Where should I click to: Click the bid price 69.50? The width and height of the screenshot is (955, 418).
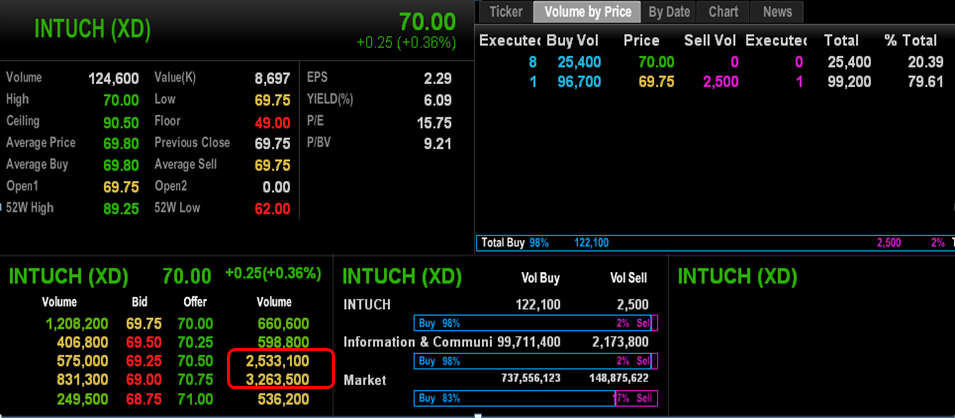(x=144, y=342)
